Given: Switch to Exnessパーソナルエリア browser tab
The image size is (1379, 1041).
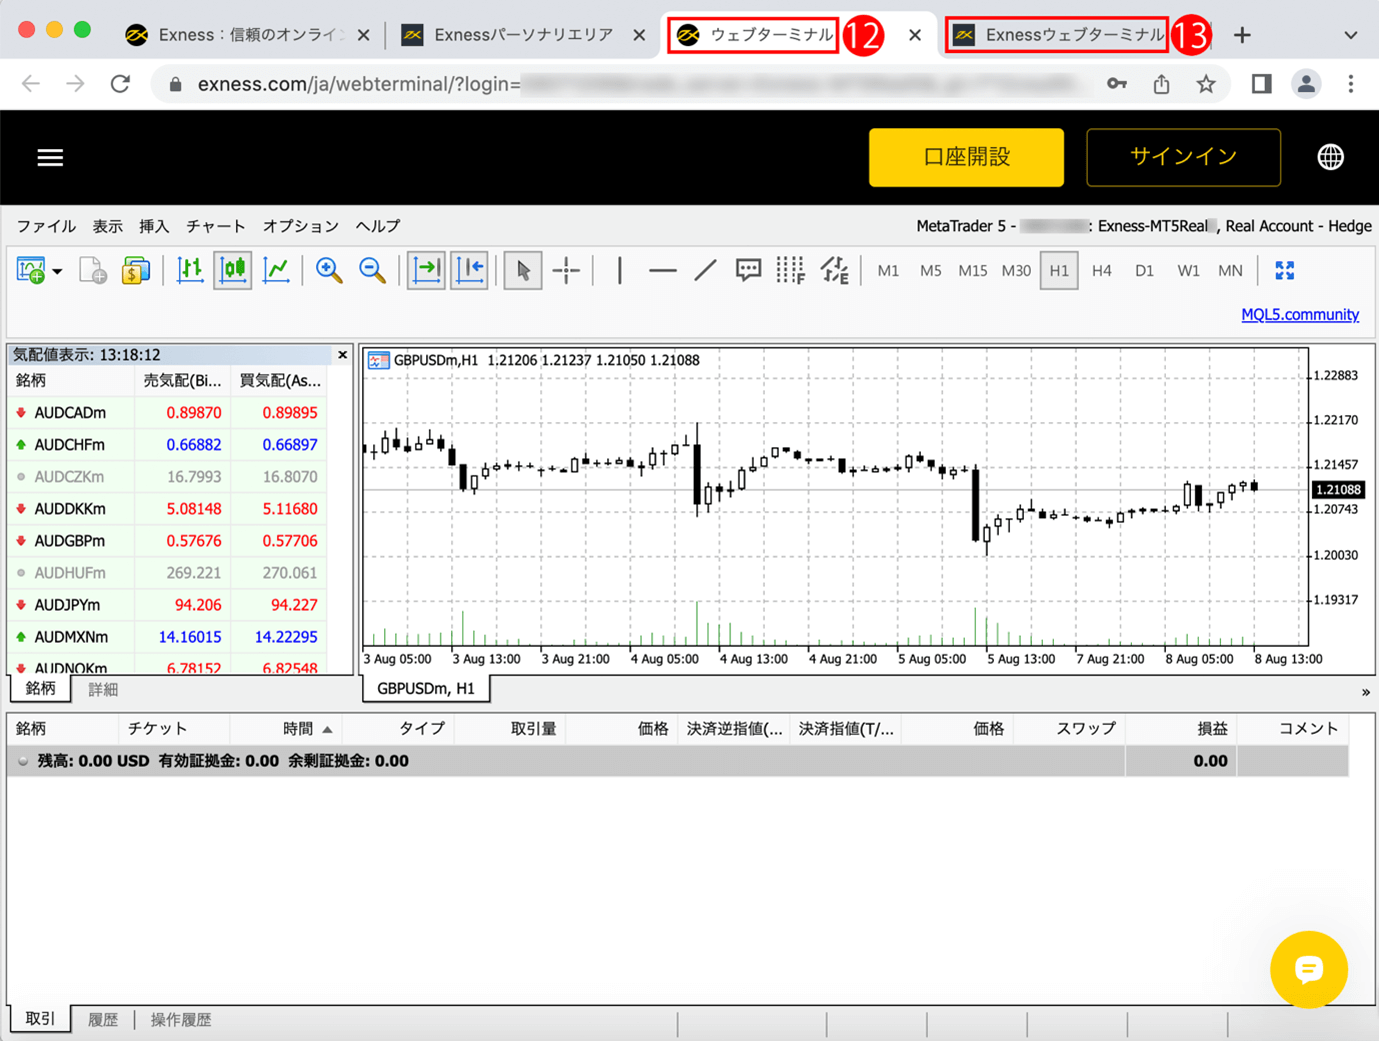Looking at the screenshot, I should (x=524, y=35).
